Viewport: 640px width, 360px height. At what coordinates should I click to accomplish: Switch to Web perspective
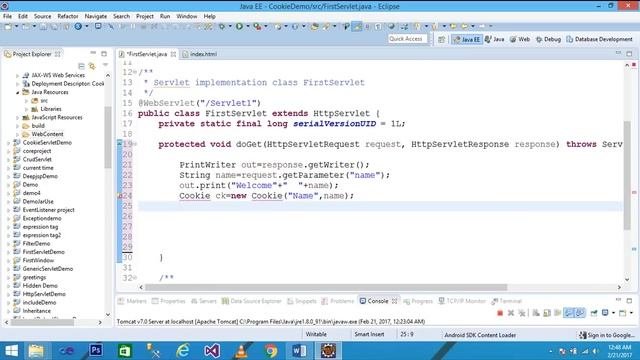pos(520,39)
